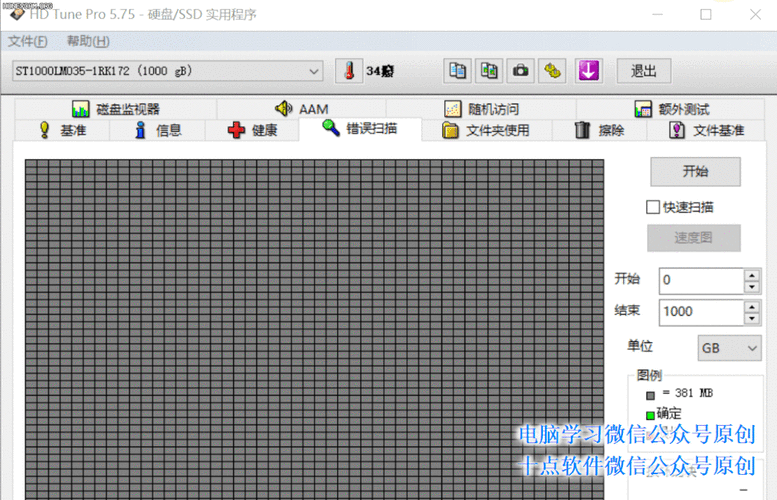Increase the 开始 start value with up arrow

[752, 274]
